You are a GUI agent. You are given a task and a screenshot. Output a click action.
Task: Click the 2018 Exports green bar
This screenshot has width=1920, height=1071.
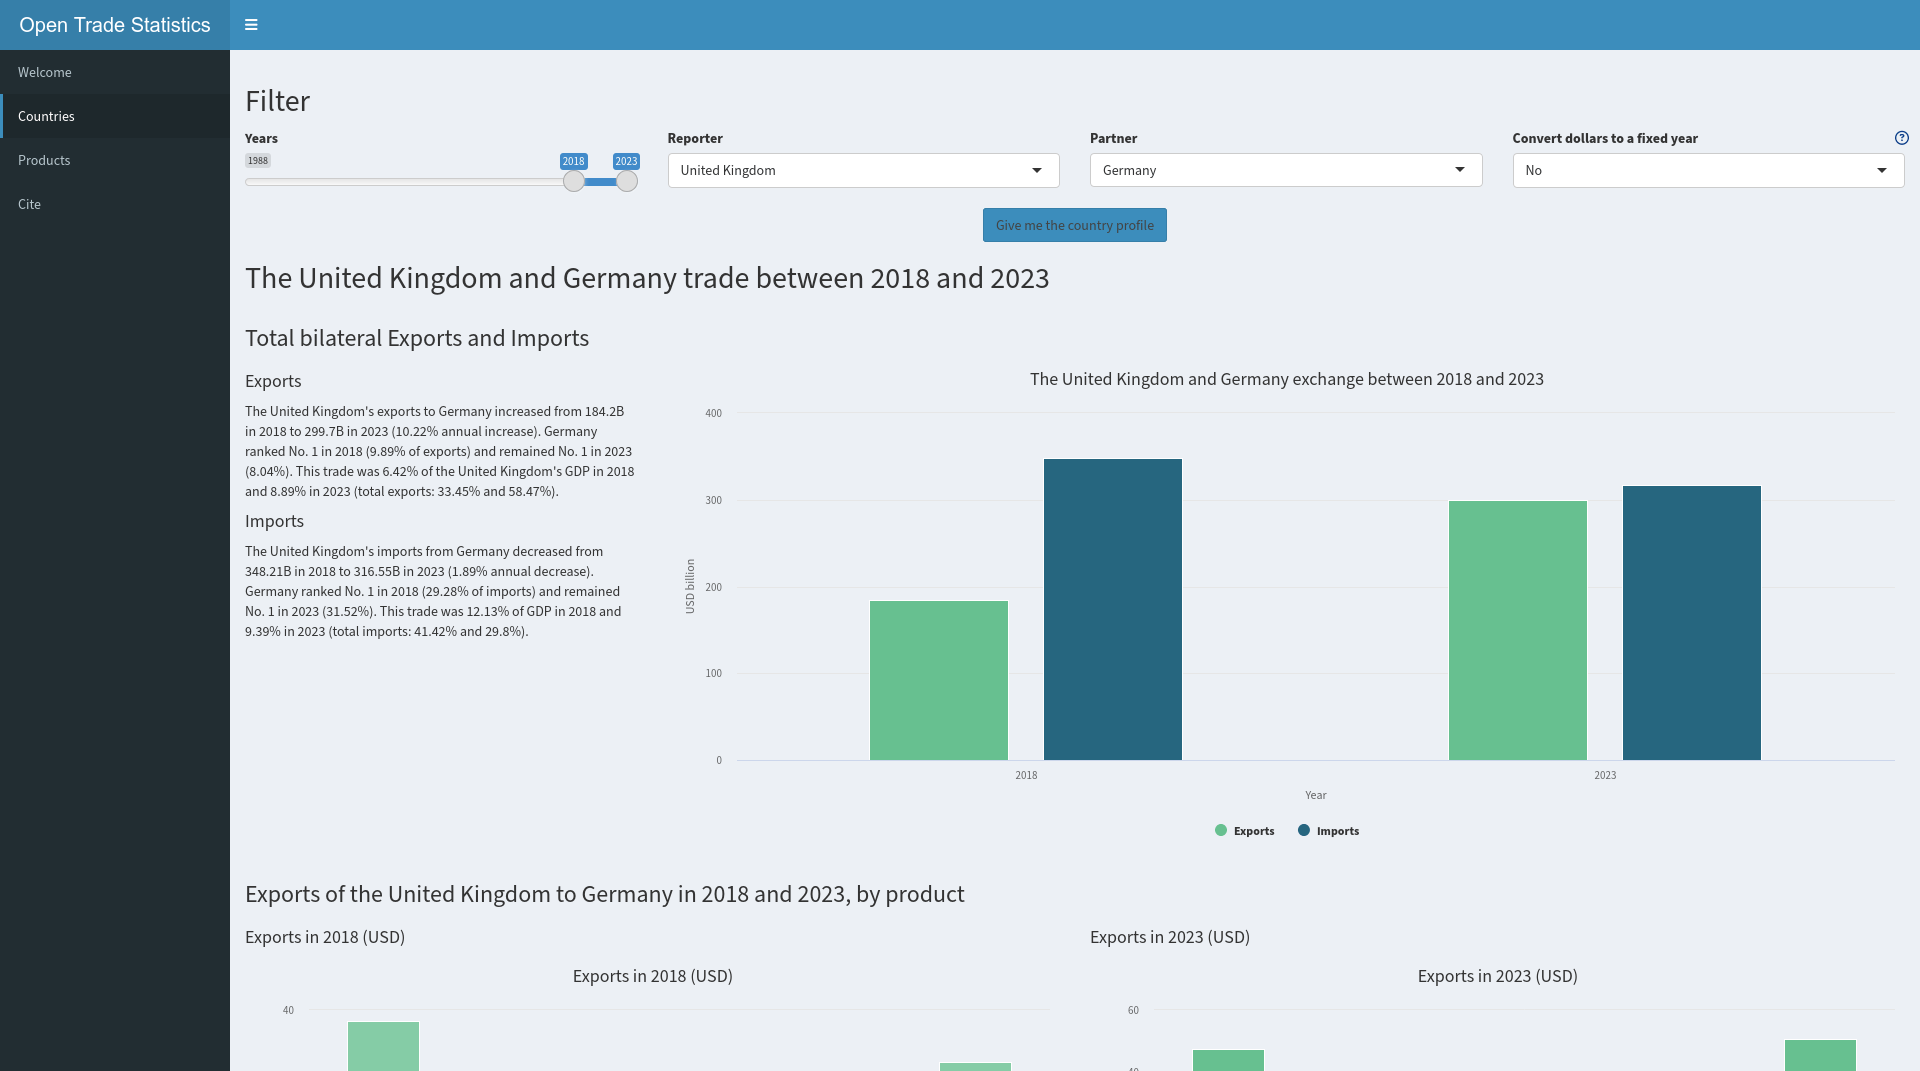click(938, 680)
